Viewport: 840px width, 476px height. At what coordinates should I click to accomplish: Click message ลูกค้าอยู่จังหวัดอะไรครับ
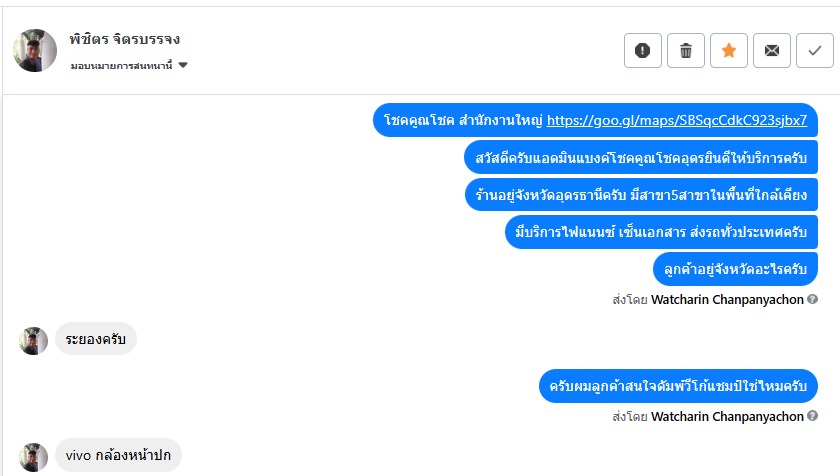pyautogui.click(x=735, y=269)
